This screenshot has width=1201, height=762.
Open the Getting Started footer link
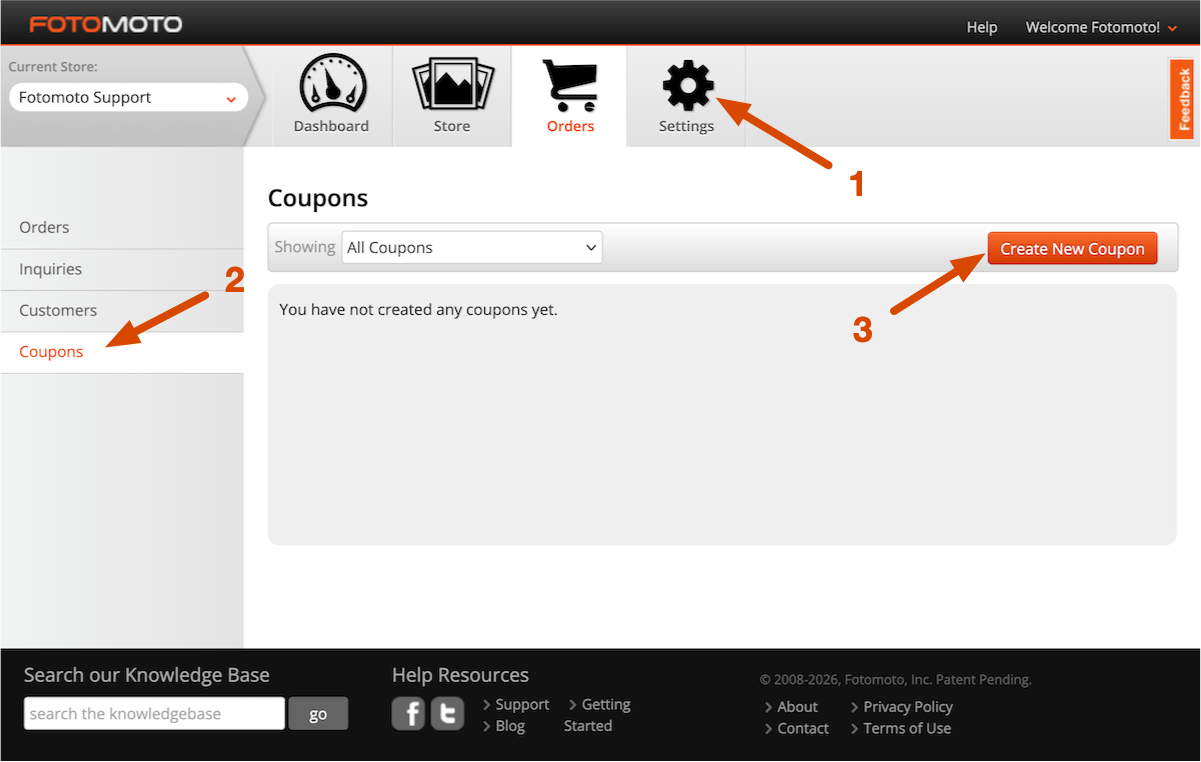[598, 715]
